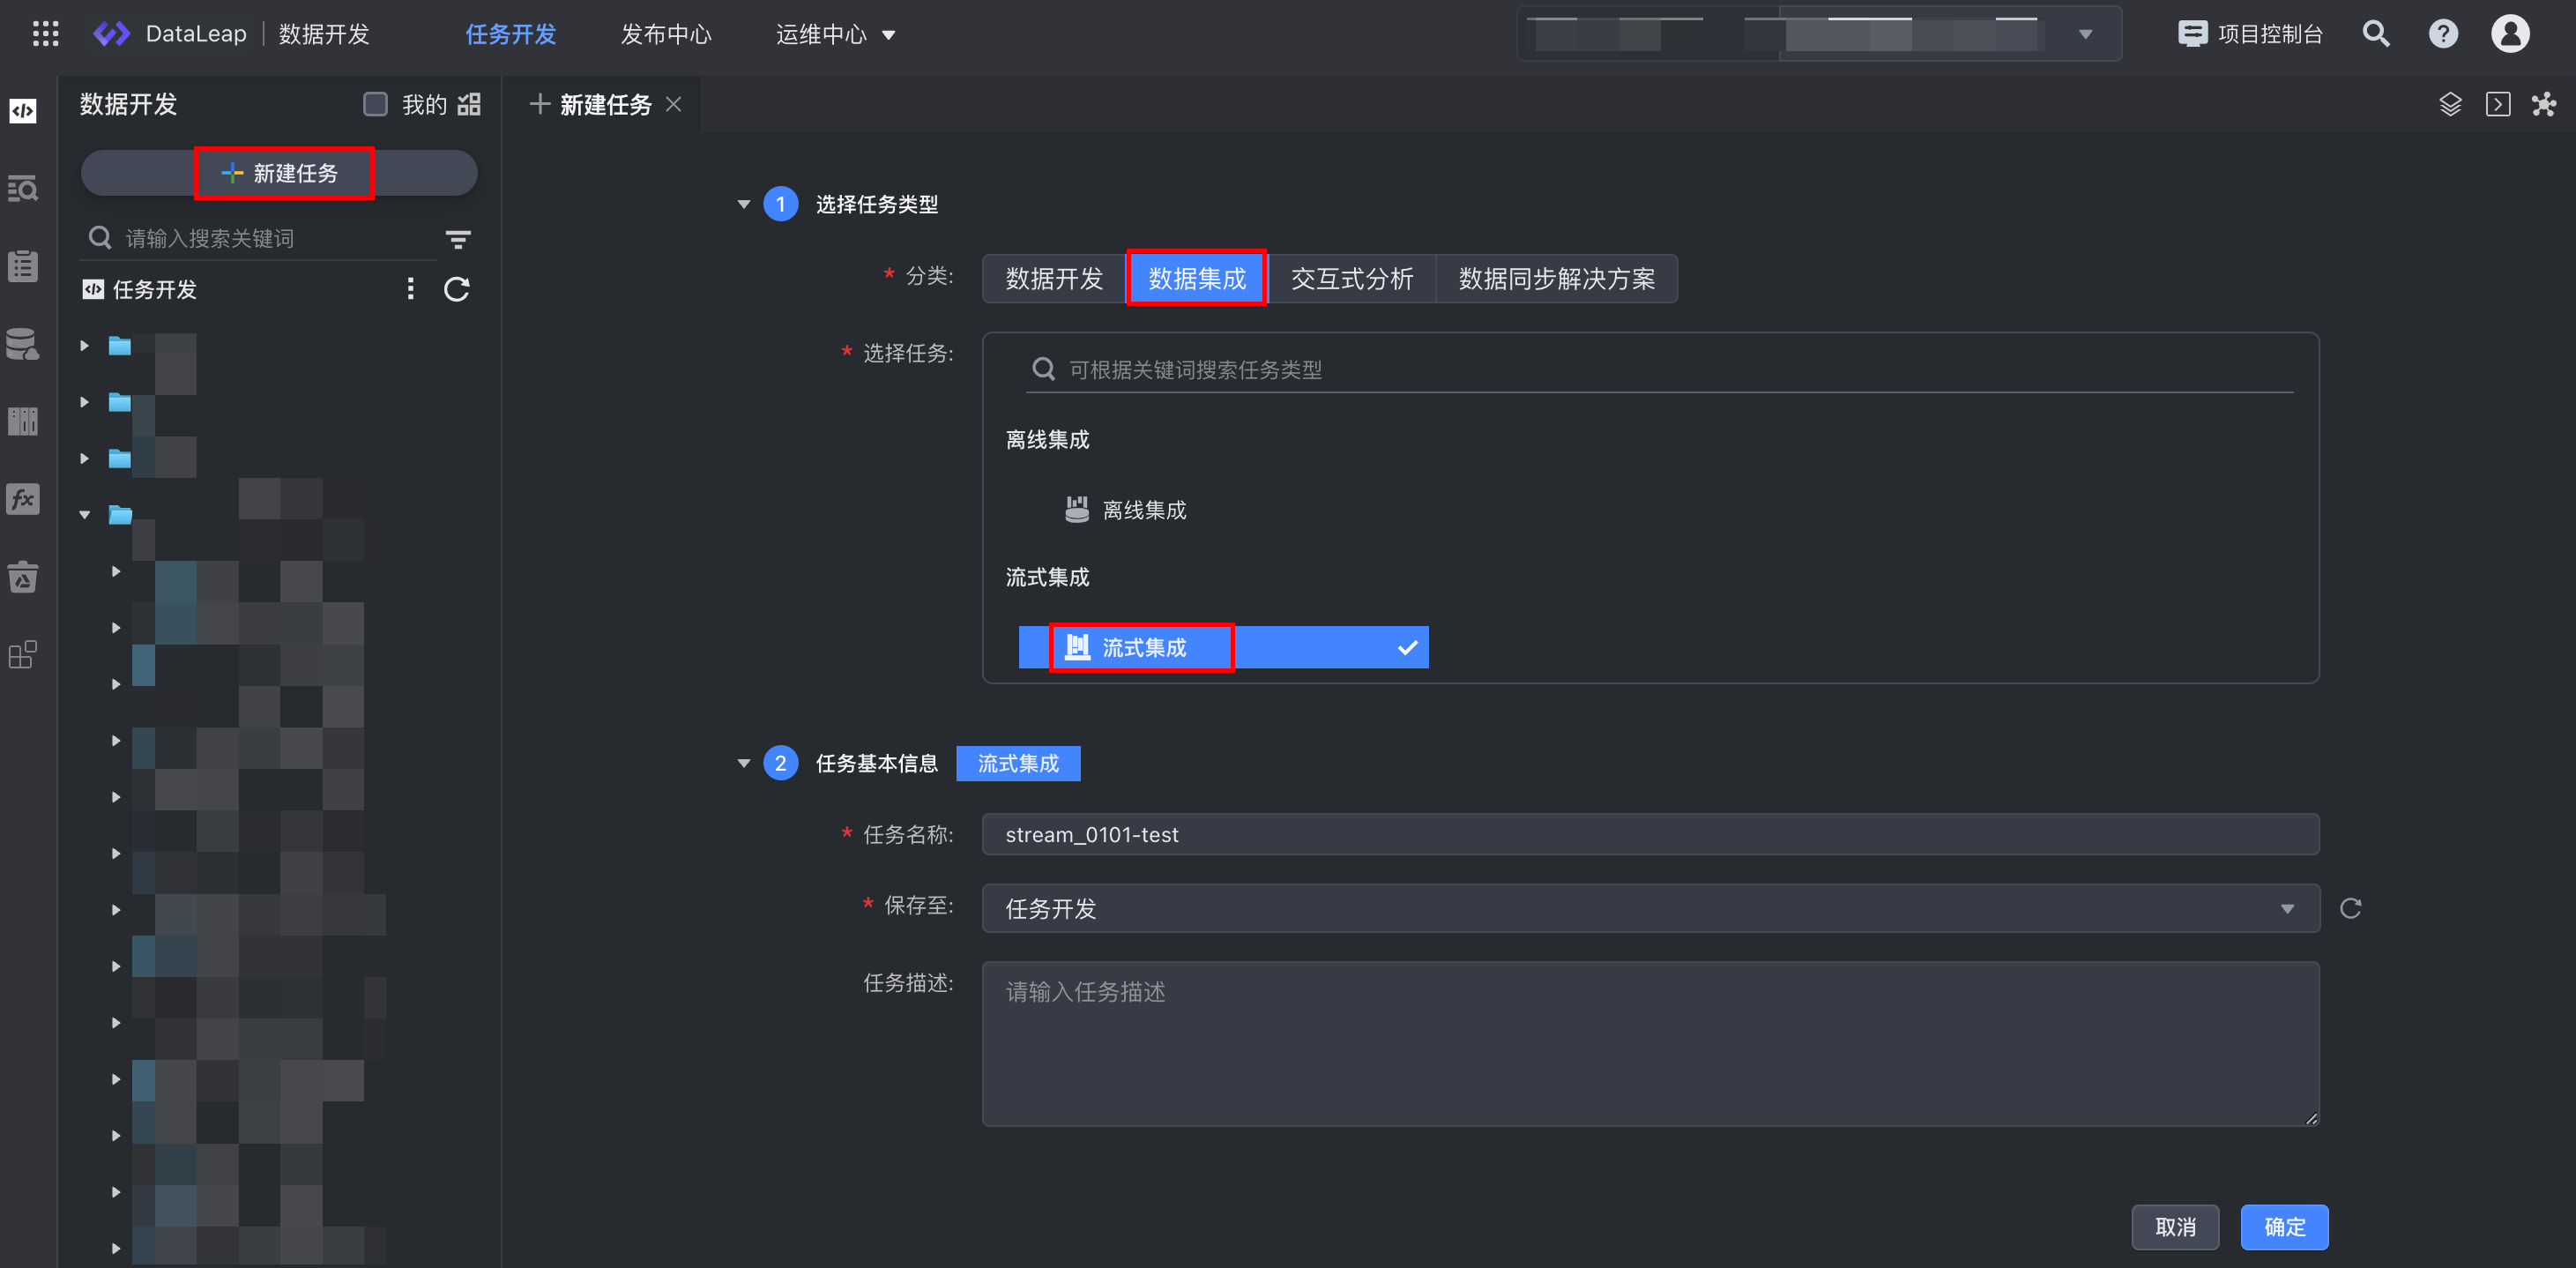Click the 新建任务 button in sidebar
Viewport: 2576px width, 1268px height.
click(279, 173)
